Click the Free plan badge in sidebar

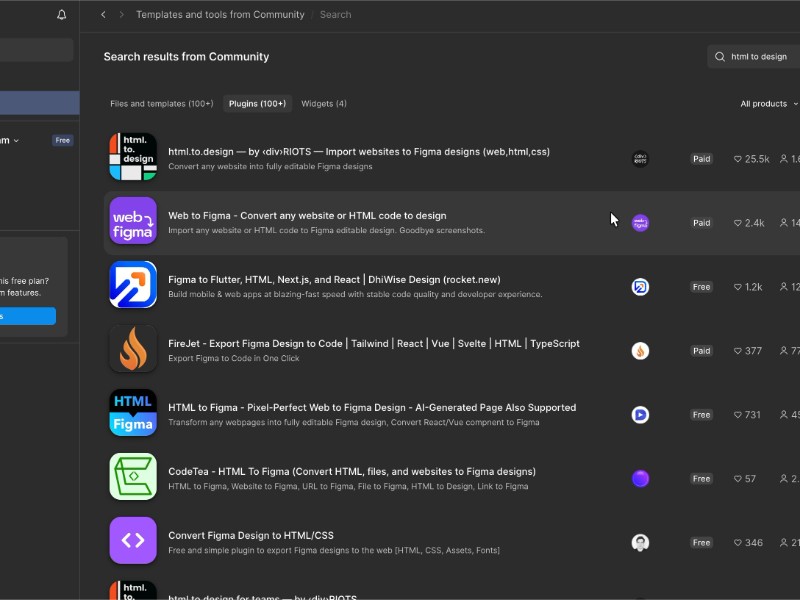(63, 140)
